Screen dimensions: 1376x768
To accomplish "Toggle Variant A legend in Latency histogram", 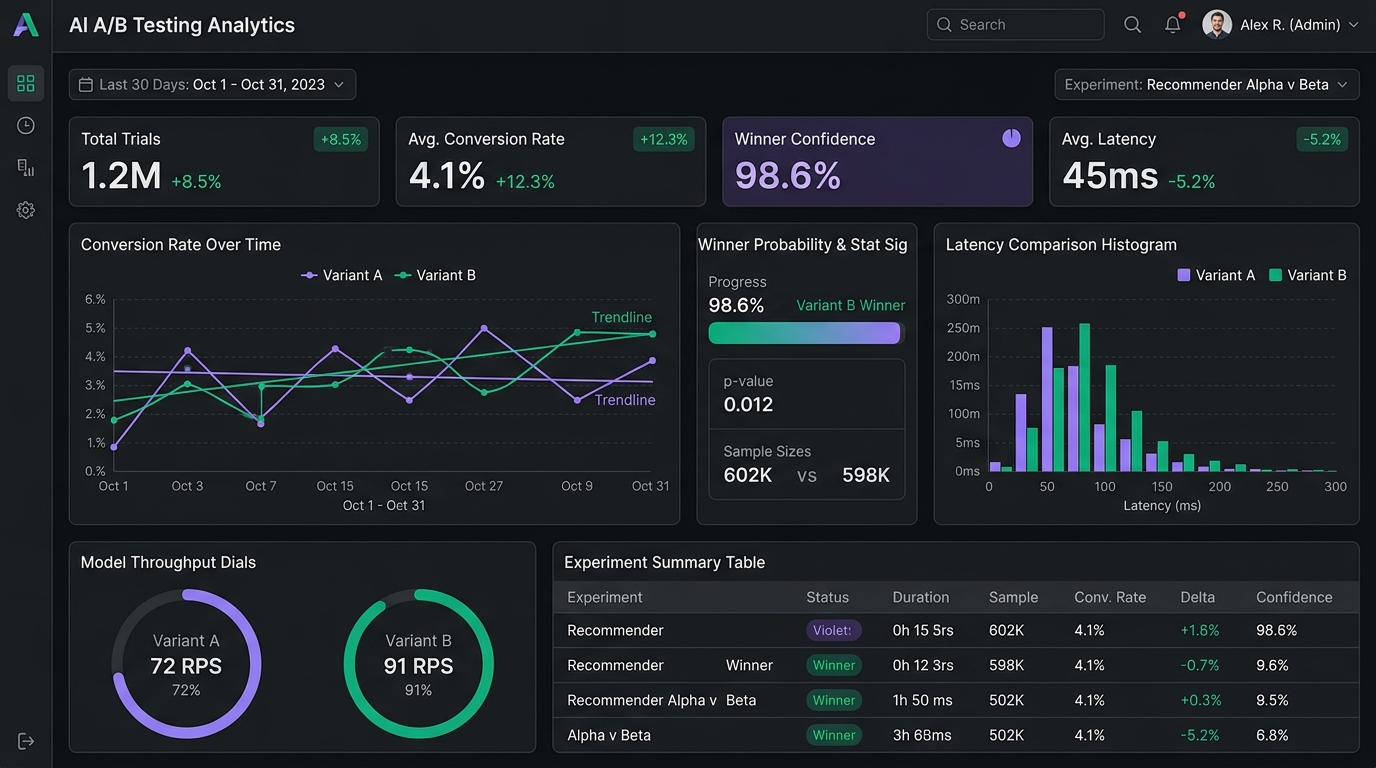I will click(x=1216, y=275).
